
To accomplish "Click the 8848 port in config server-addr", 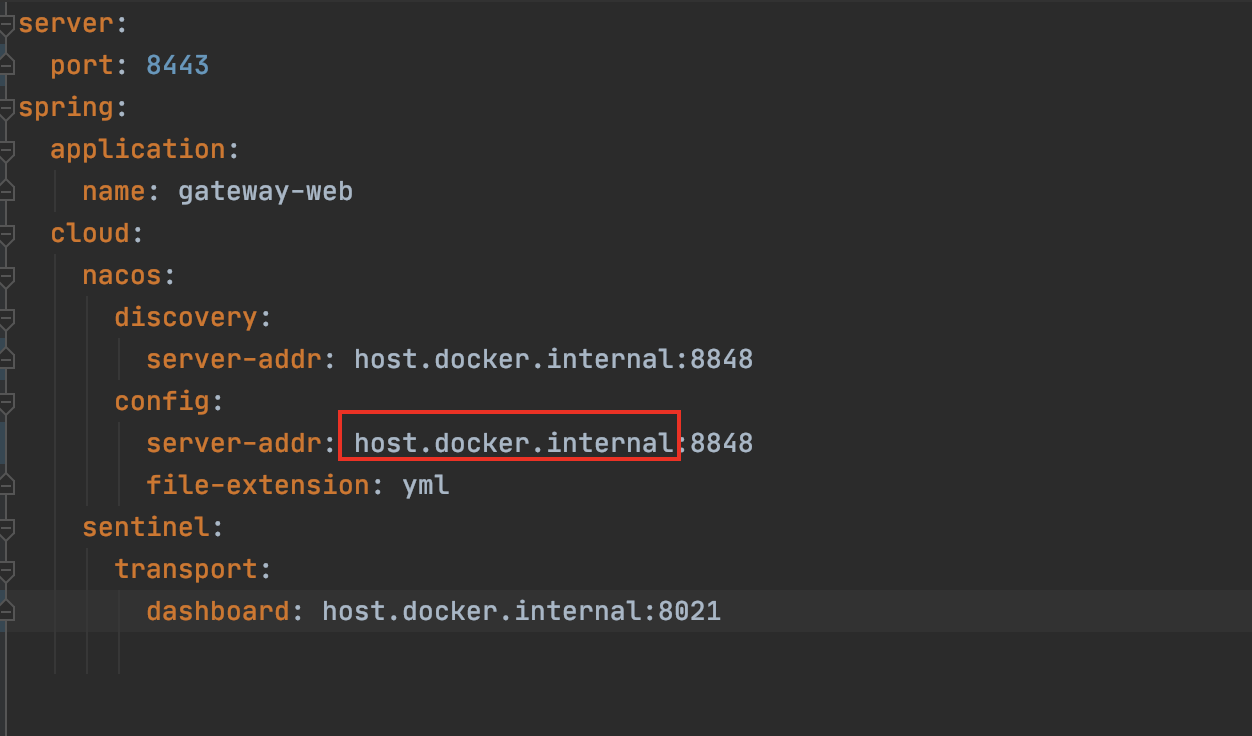I will coord(721,443).
